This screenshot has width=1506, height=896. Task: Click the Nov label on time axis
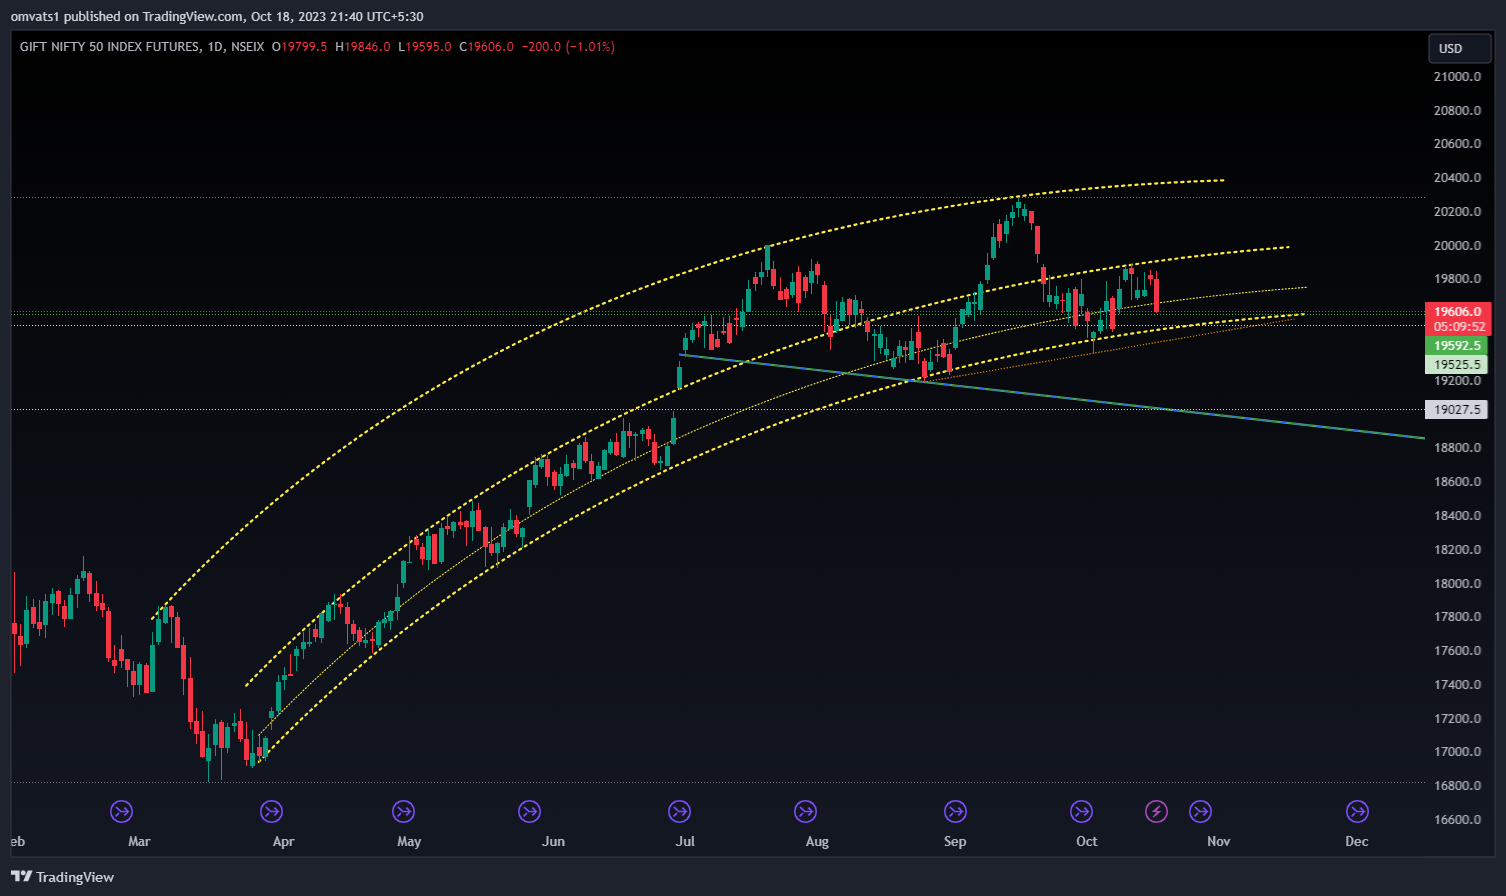click(1219, 841)
